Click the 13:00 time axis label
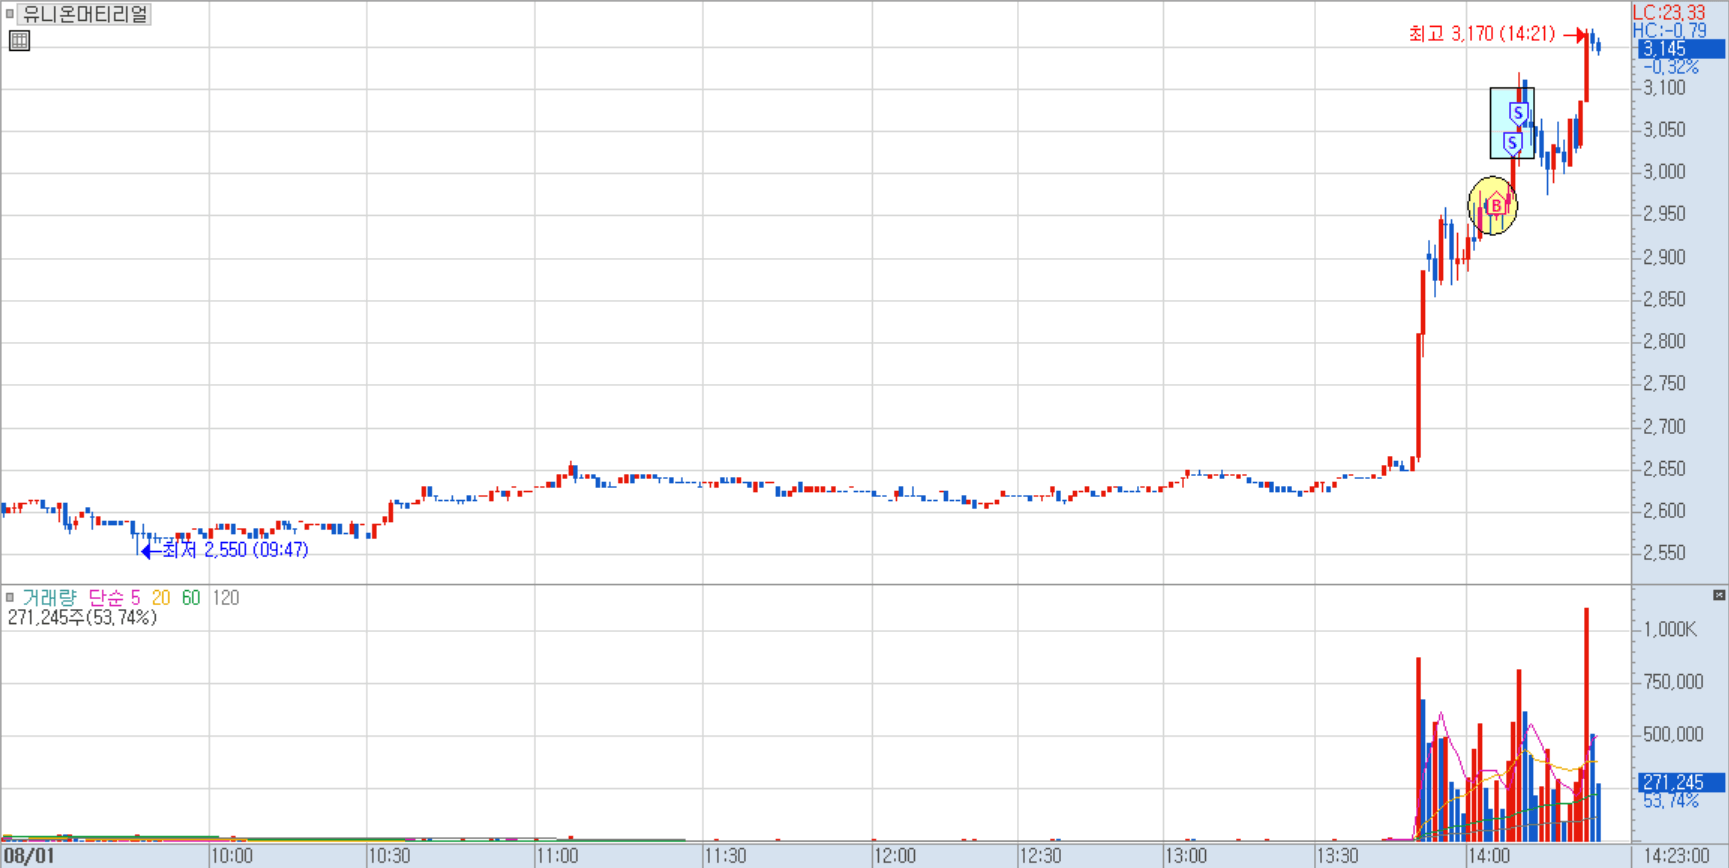The width and height of the screenshot is (1729, 868). [1186, 856]
